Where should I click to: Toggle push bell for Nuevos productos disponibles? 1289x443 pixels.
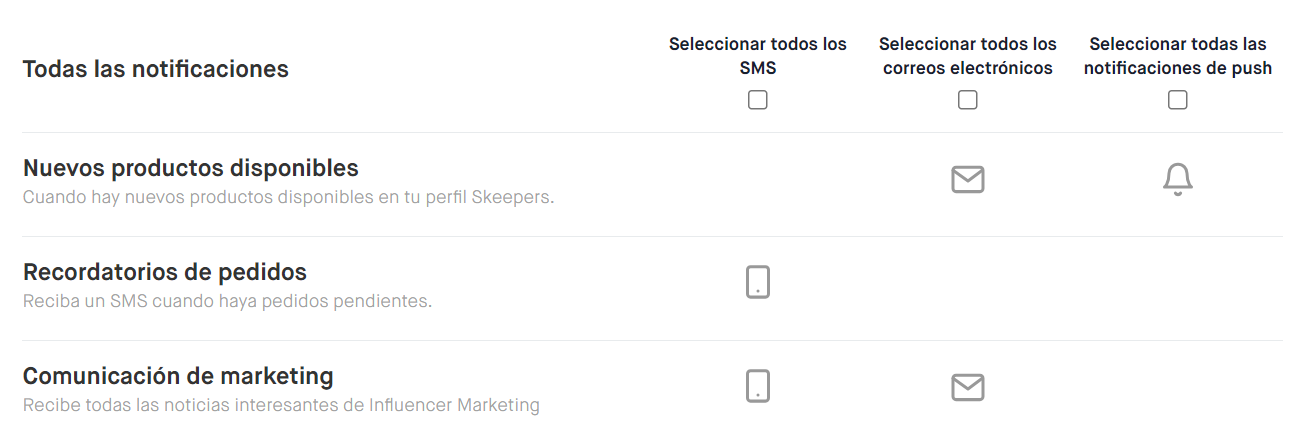(1178, 180)
